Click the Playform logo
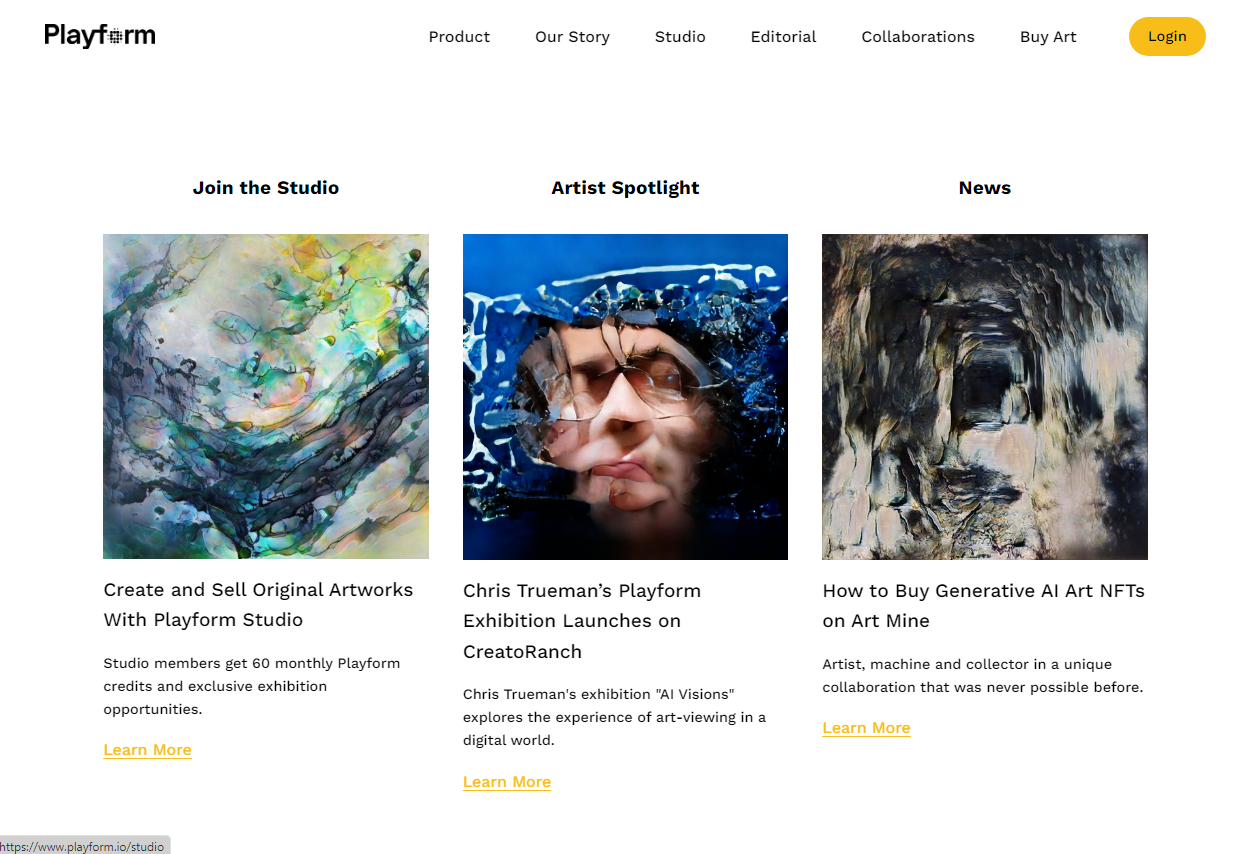The height and width of the screenshot is (854, 1255). [x=100, y=36]
